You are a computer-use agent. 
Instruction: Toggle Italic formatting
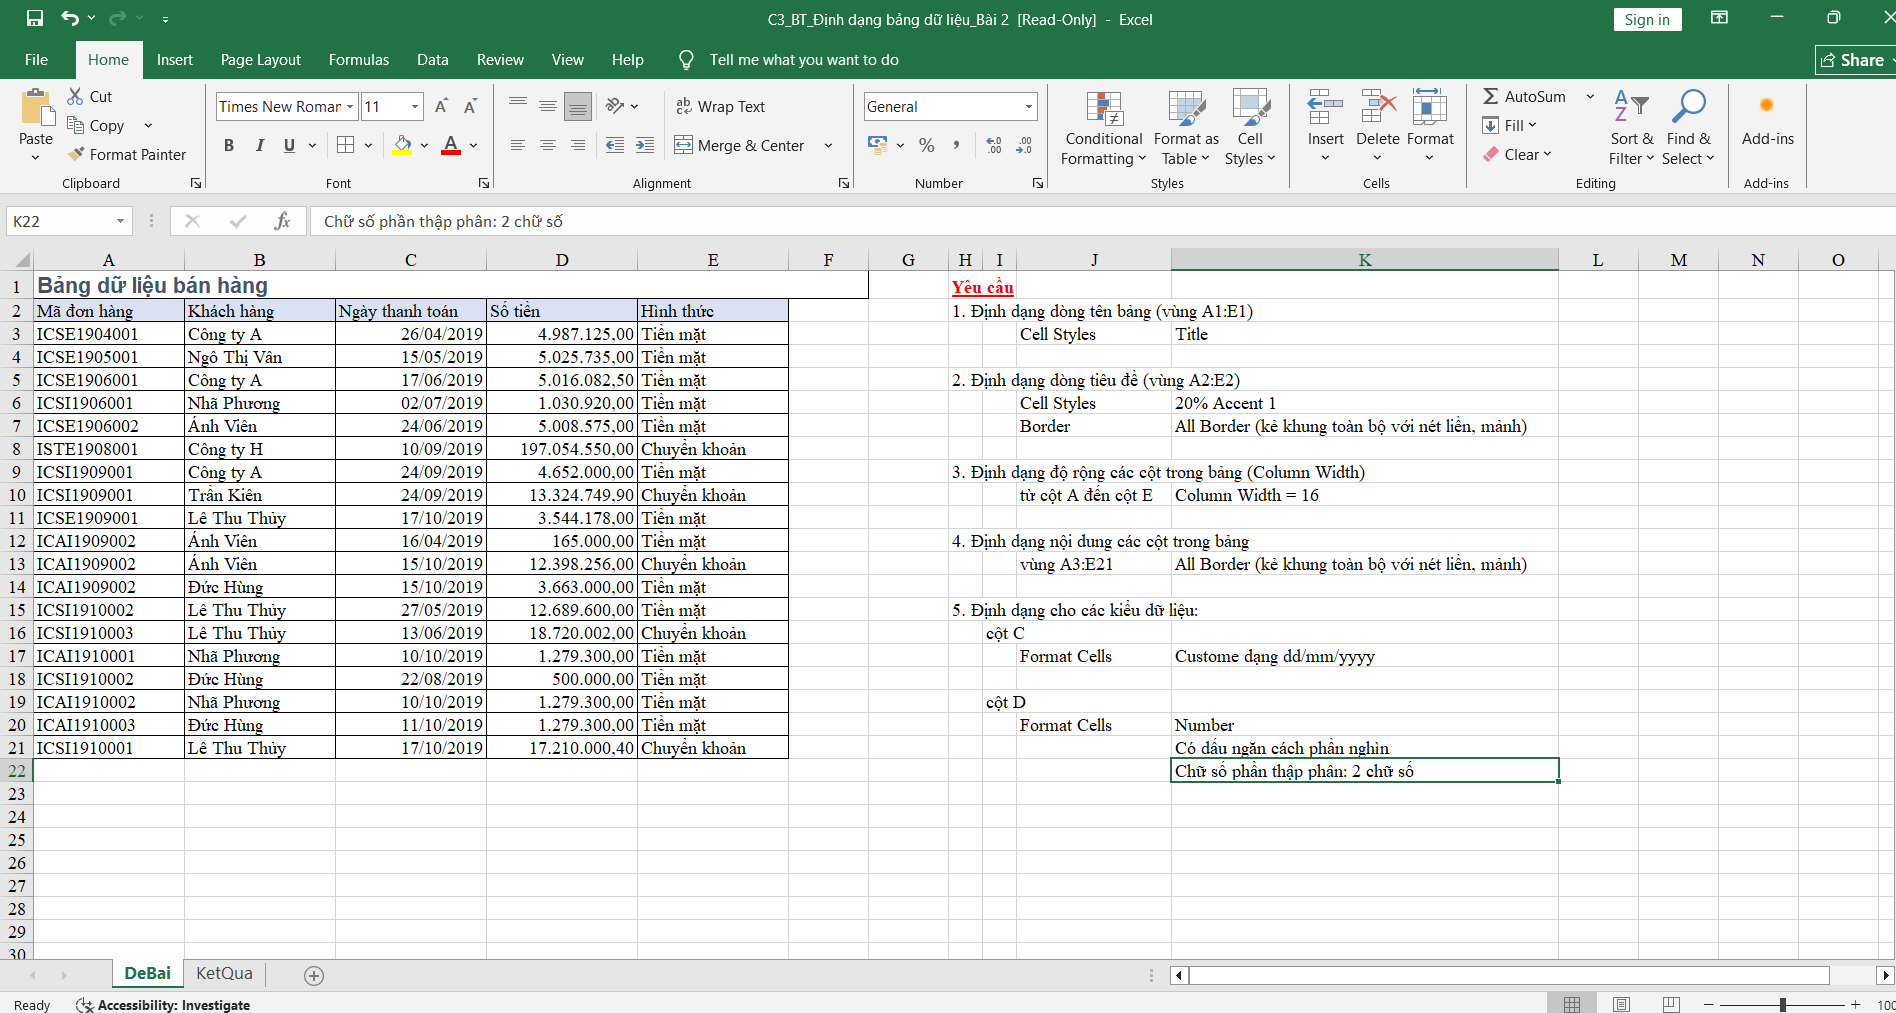pos(259,145)
